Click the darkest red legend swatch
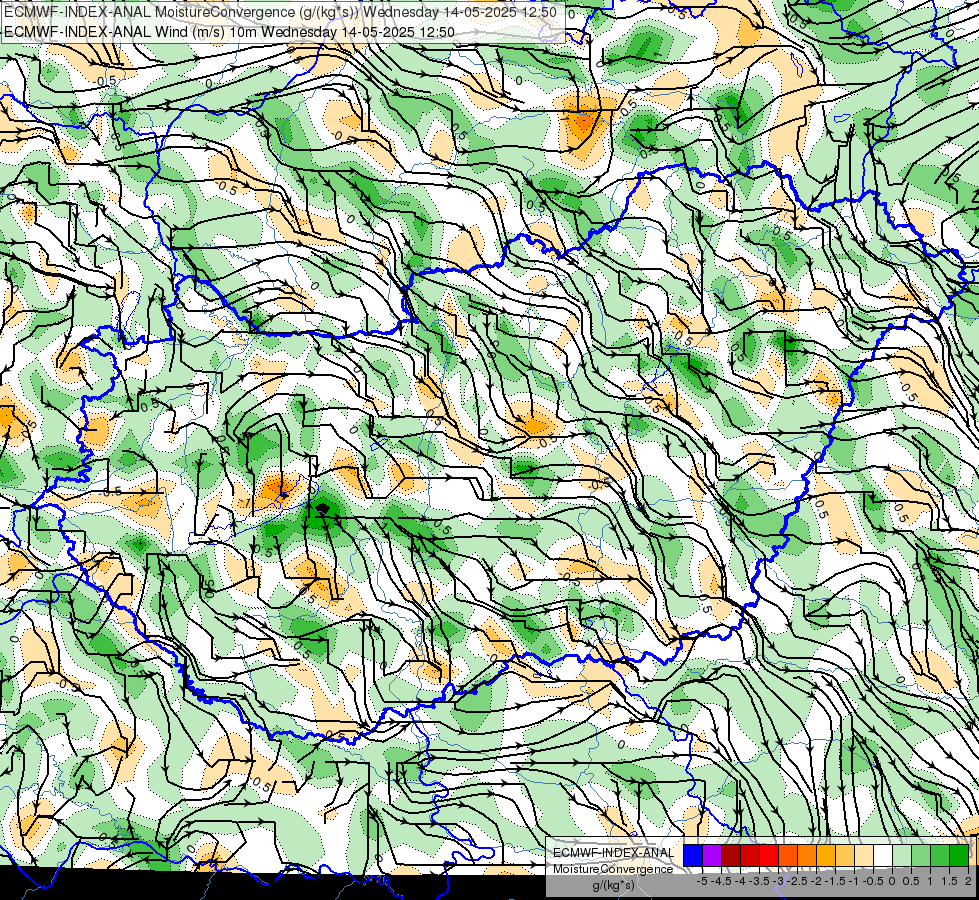 (x=731, y=855)
